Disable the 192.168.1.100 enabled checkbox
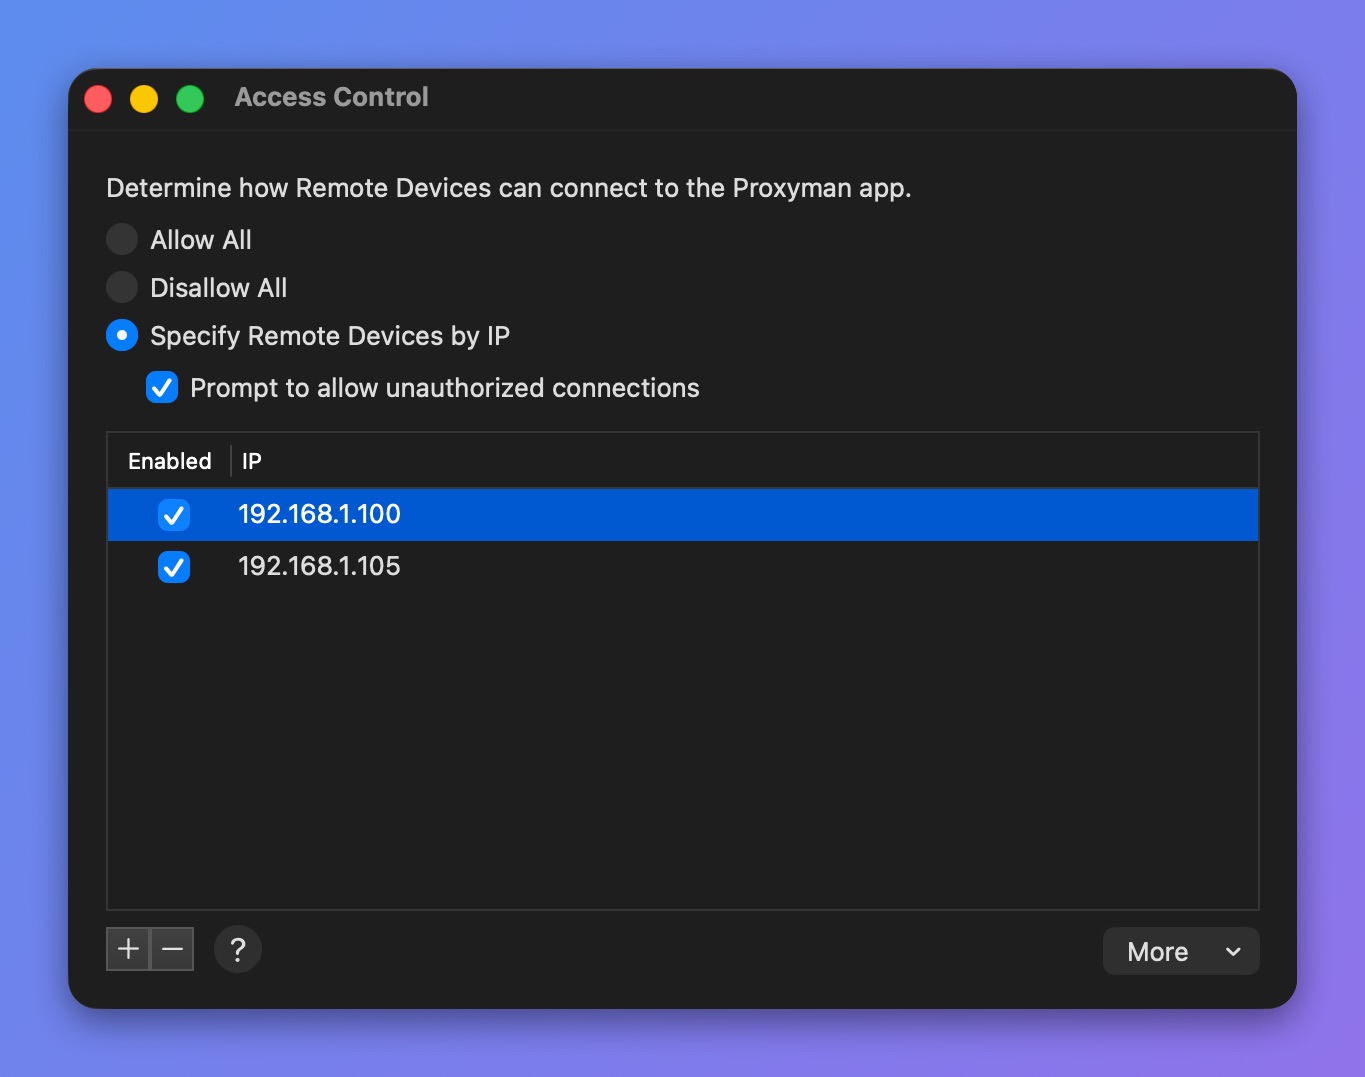The height and width of the screenshot is (1077, 1365). tap(174, 515)
